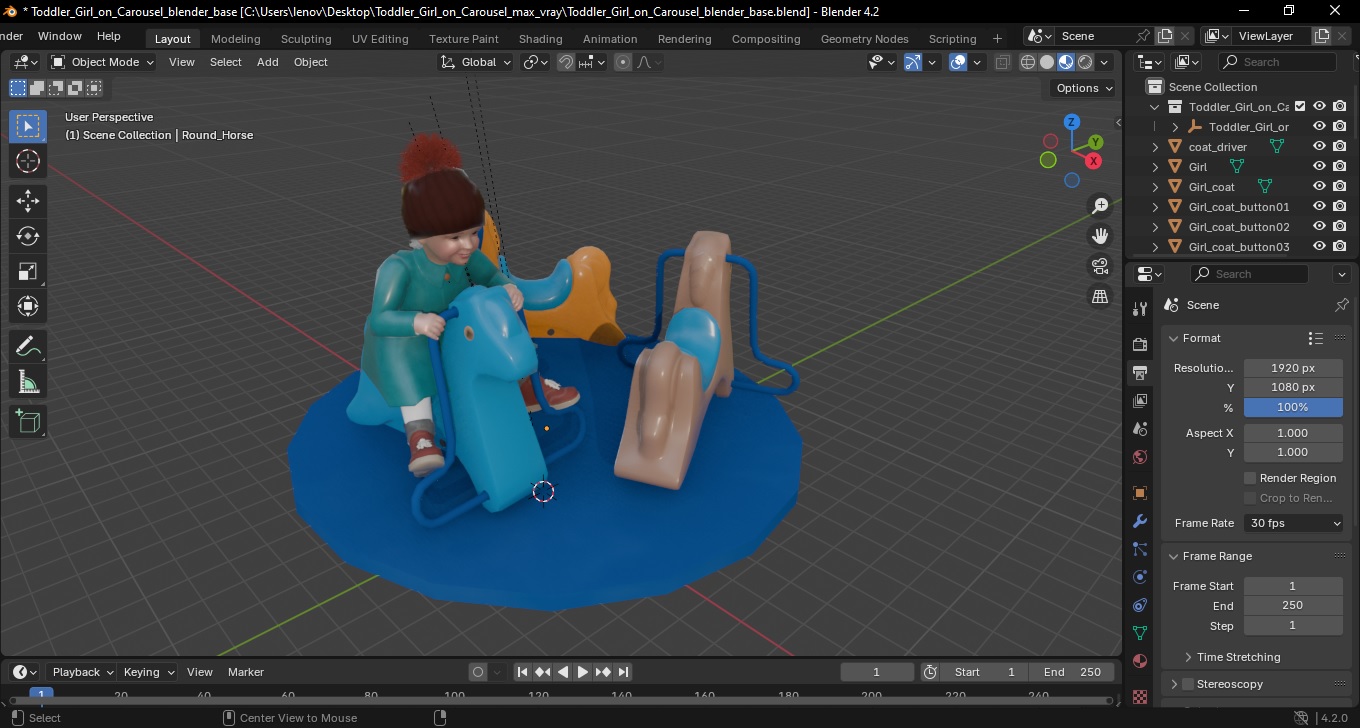The image size is (1360, 728).
Task: Open the Render properties tab
Action: click(1139, 344)
